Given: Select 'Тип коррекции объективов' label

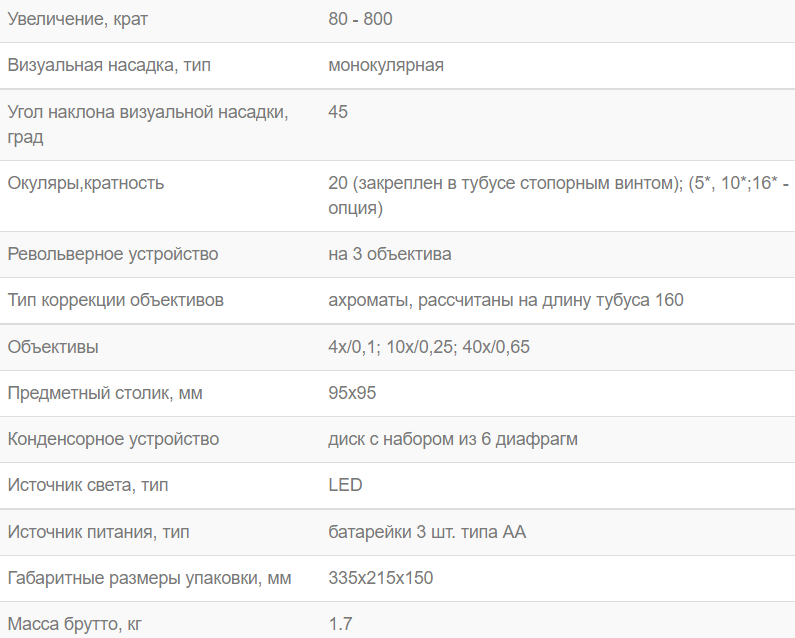Looking at the screenshot, I should (115, 300).
